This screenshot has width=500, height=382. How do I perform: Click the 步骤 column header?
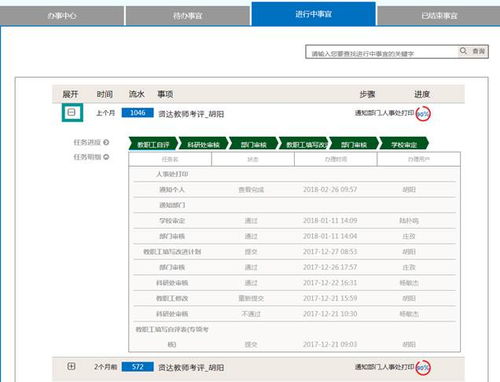(367, 94)
